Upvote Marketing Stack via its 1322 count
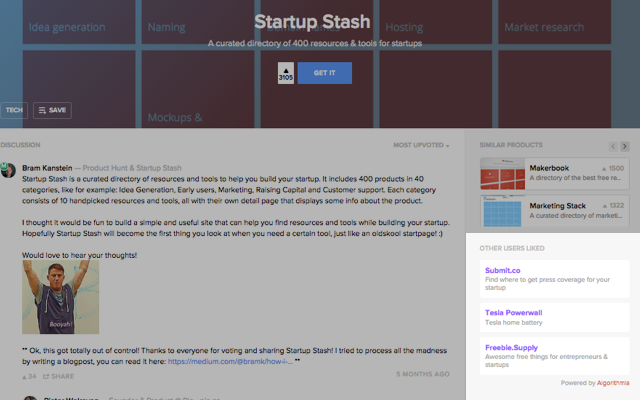 pos(613,206)
